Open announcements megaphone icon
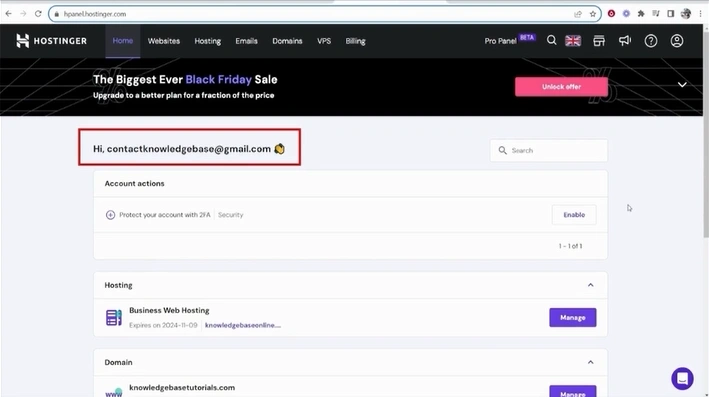The height and width of the screenshot is (397, 709). pos(625,41)
